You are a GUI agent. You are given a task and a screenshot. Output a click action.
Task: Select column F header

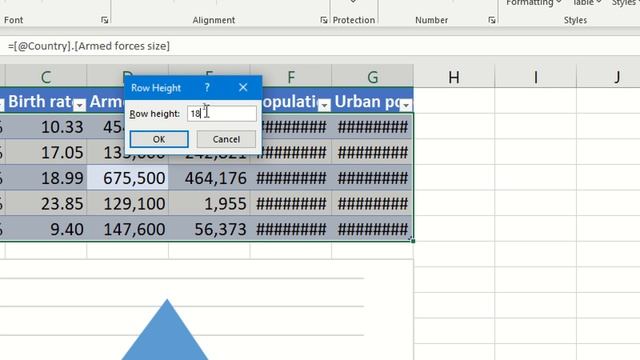(x=291, y=76)
